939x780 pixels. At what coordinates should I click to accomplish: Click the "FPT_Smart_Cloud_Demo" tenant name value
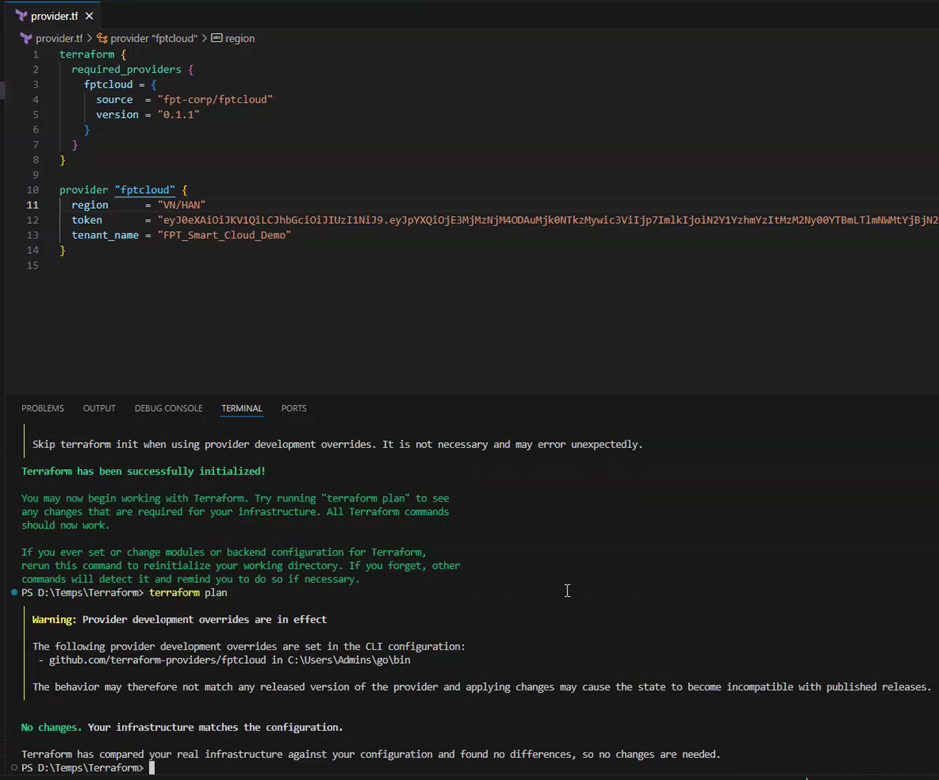pyautogui.click(x=224, y=235)
